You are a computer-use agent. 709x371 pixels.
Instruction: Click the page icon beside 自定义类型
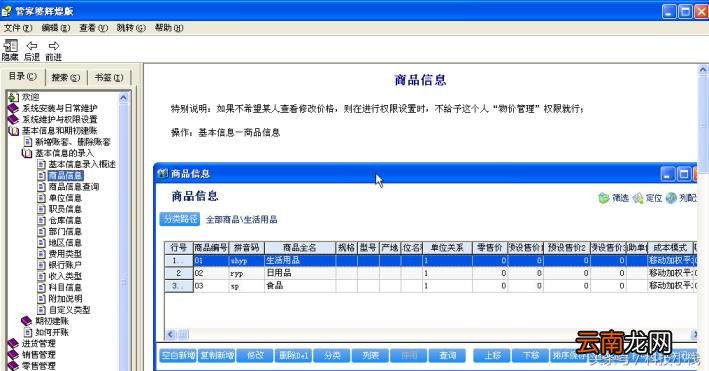pos(42,310)
